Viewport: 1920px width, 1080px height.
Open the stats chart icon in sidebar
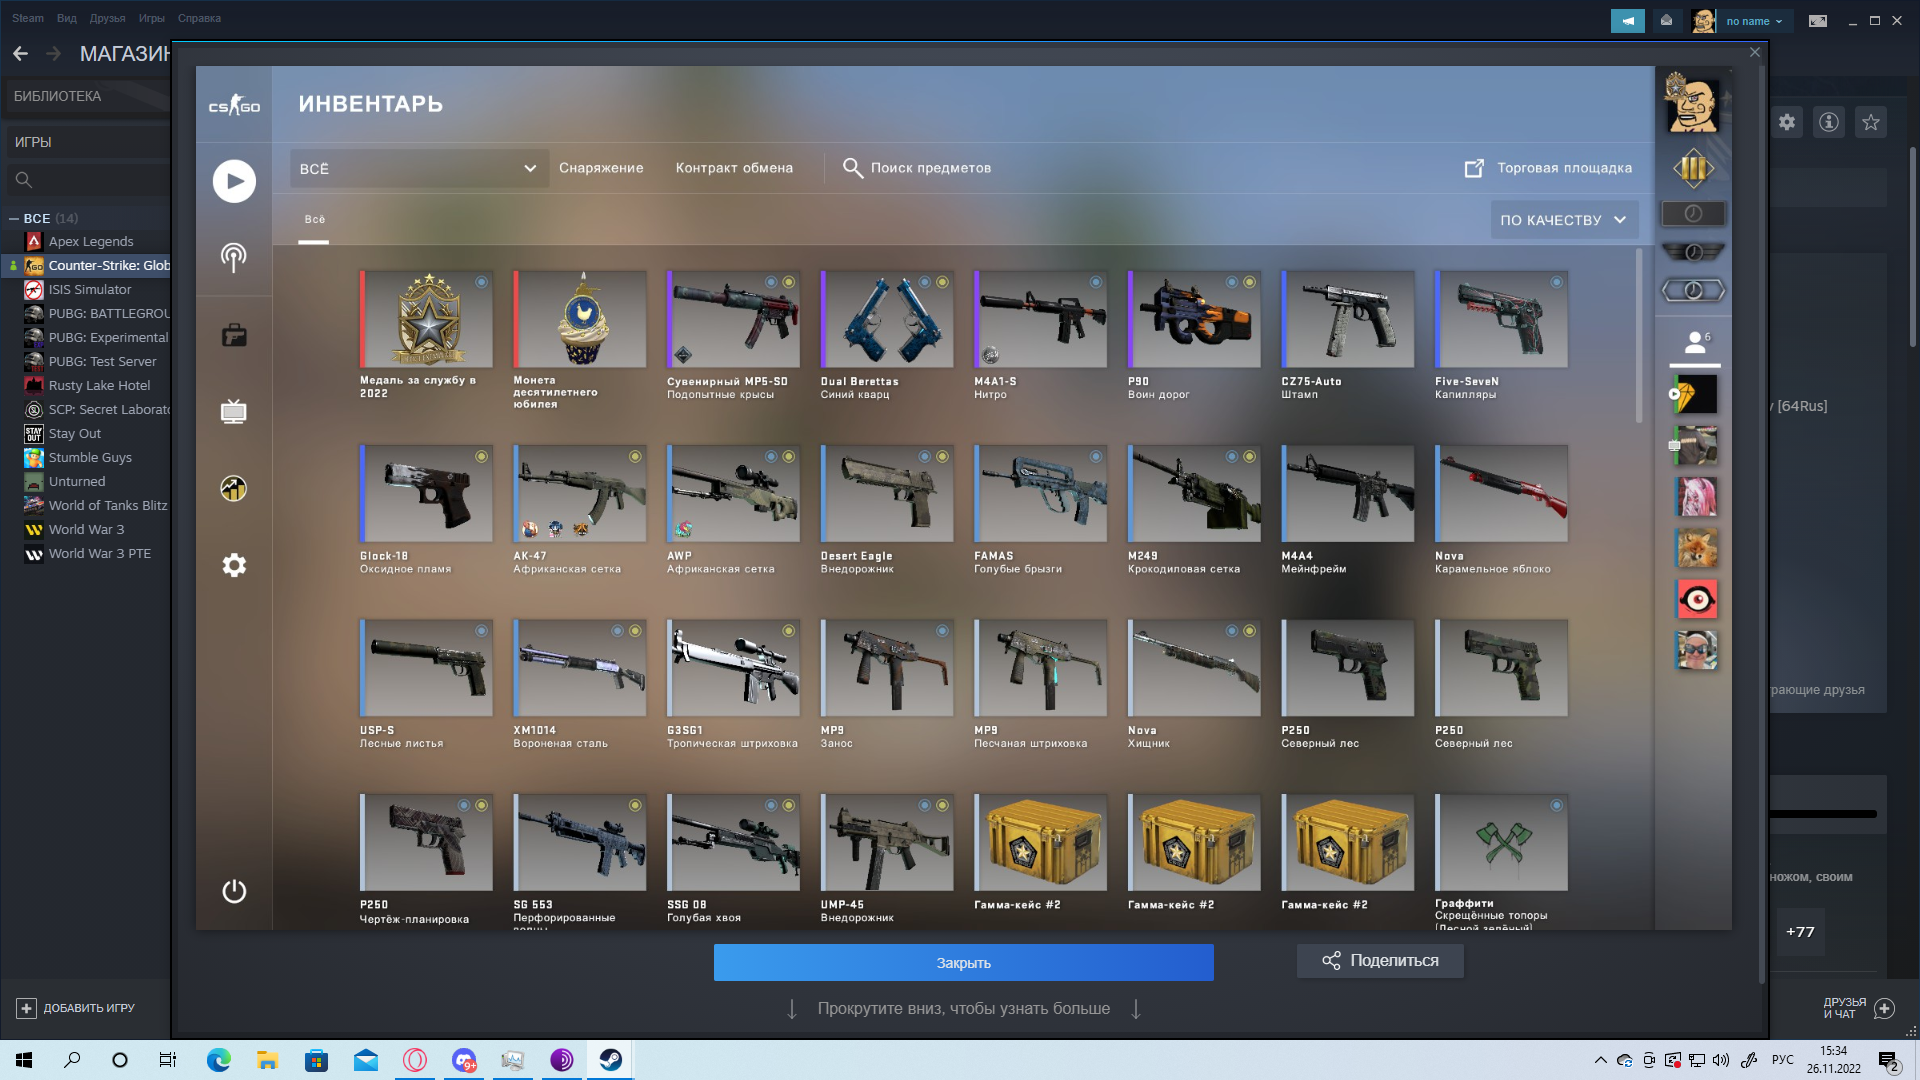click(x=234, y=488)
